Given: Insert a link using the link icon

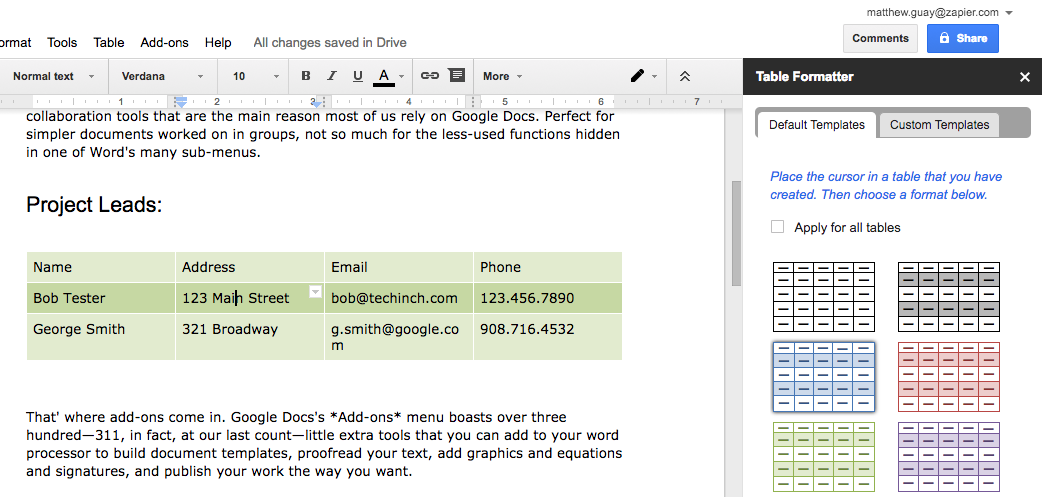Looking at the screenshot, I should (x=430, y=76).
